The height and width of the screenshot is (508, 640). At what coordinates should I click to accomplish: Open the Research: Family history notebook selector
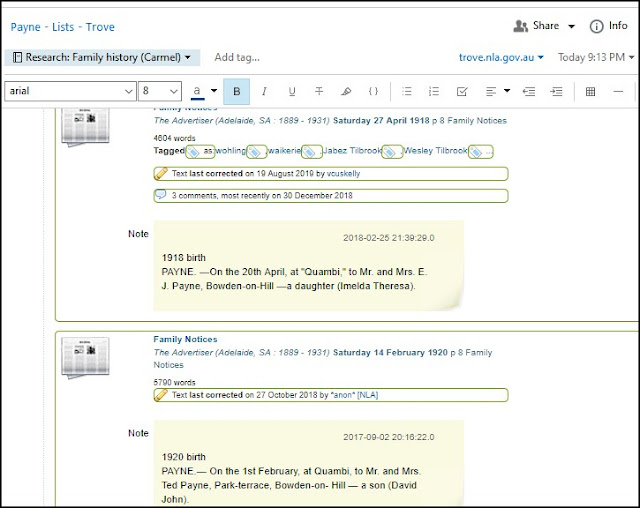coord(102,57)
